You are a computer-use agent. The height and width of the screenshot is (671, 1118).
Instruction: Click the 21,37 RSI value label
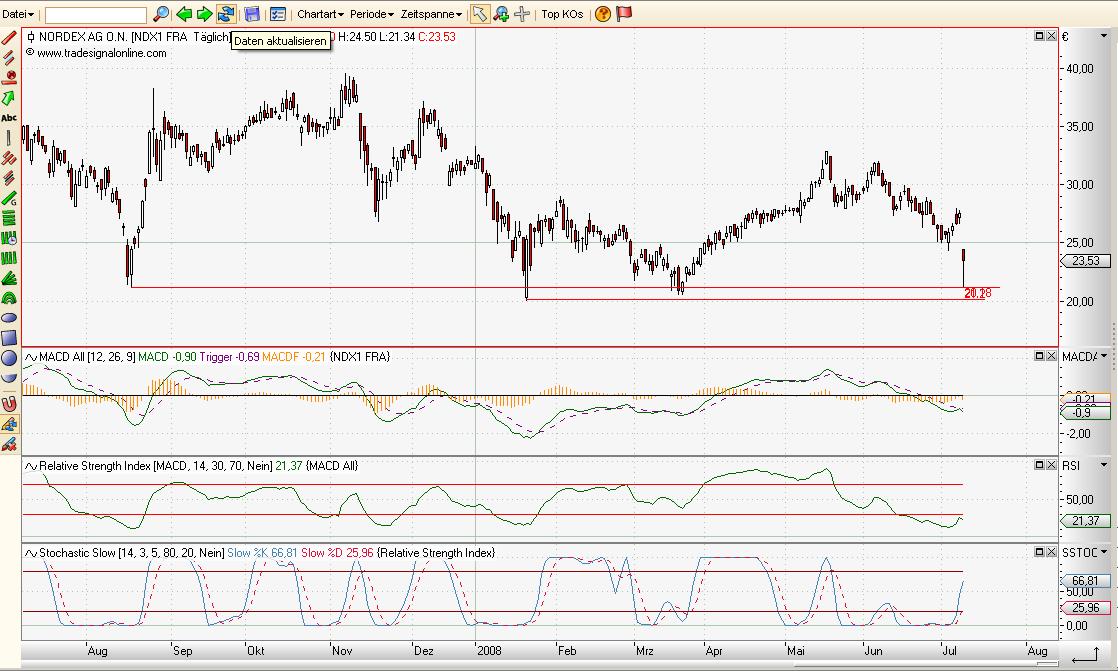point(1085,521)
